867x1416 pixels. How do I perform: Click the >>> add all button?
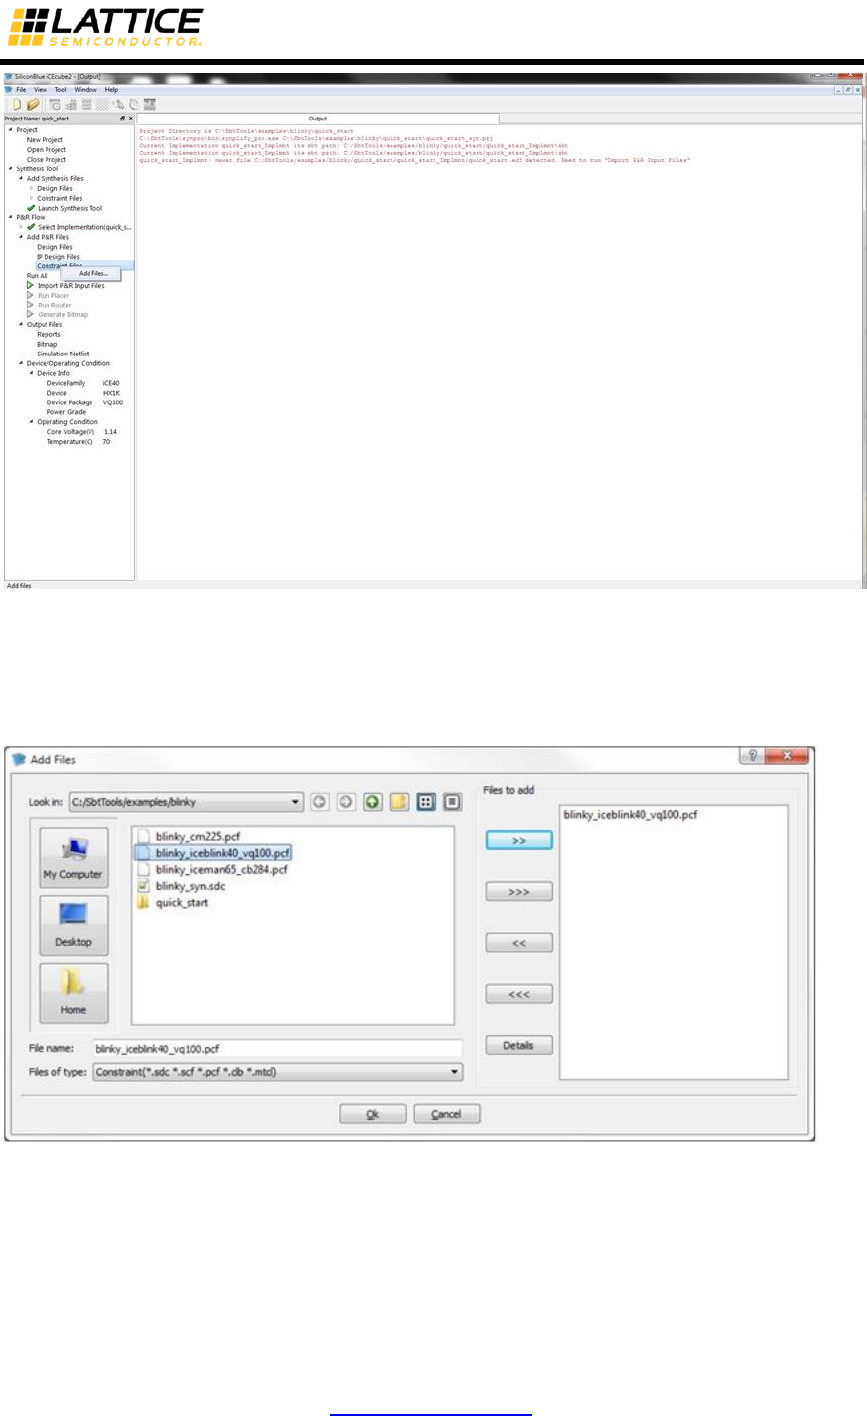pyautogui.click(x=519, y=891)
